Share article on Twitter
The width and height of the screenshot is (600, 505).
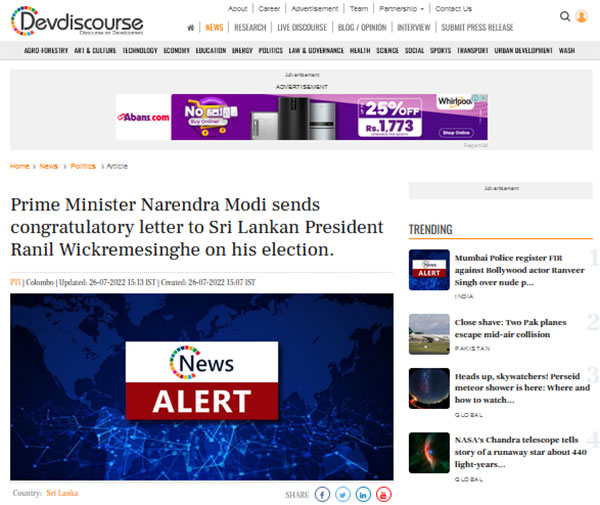[x=342, y=495]
